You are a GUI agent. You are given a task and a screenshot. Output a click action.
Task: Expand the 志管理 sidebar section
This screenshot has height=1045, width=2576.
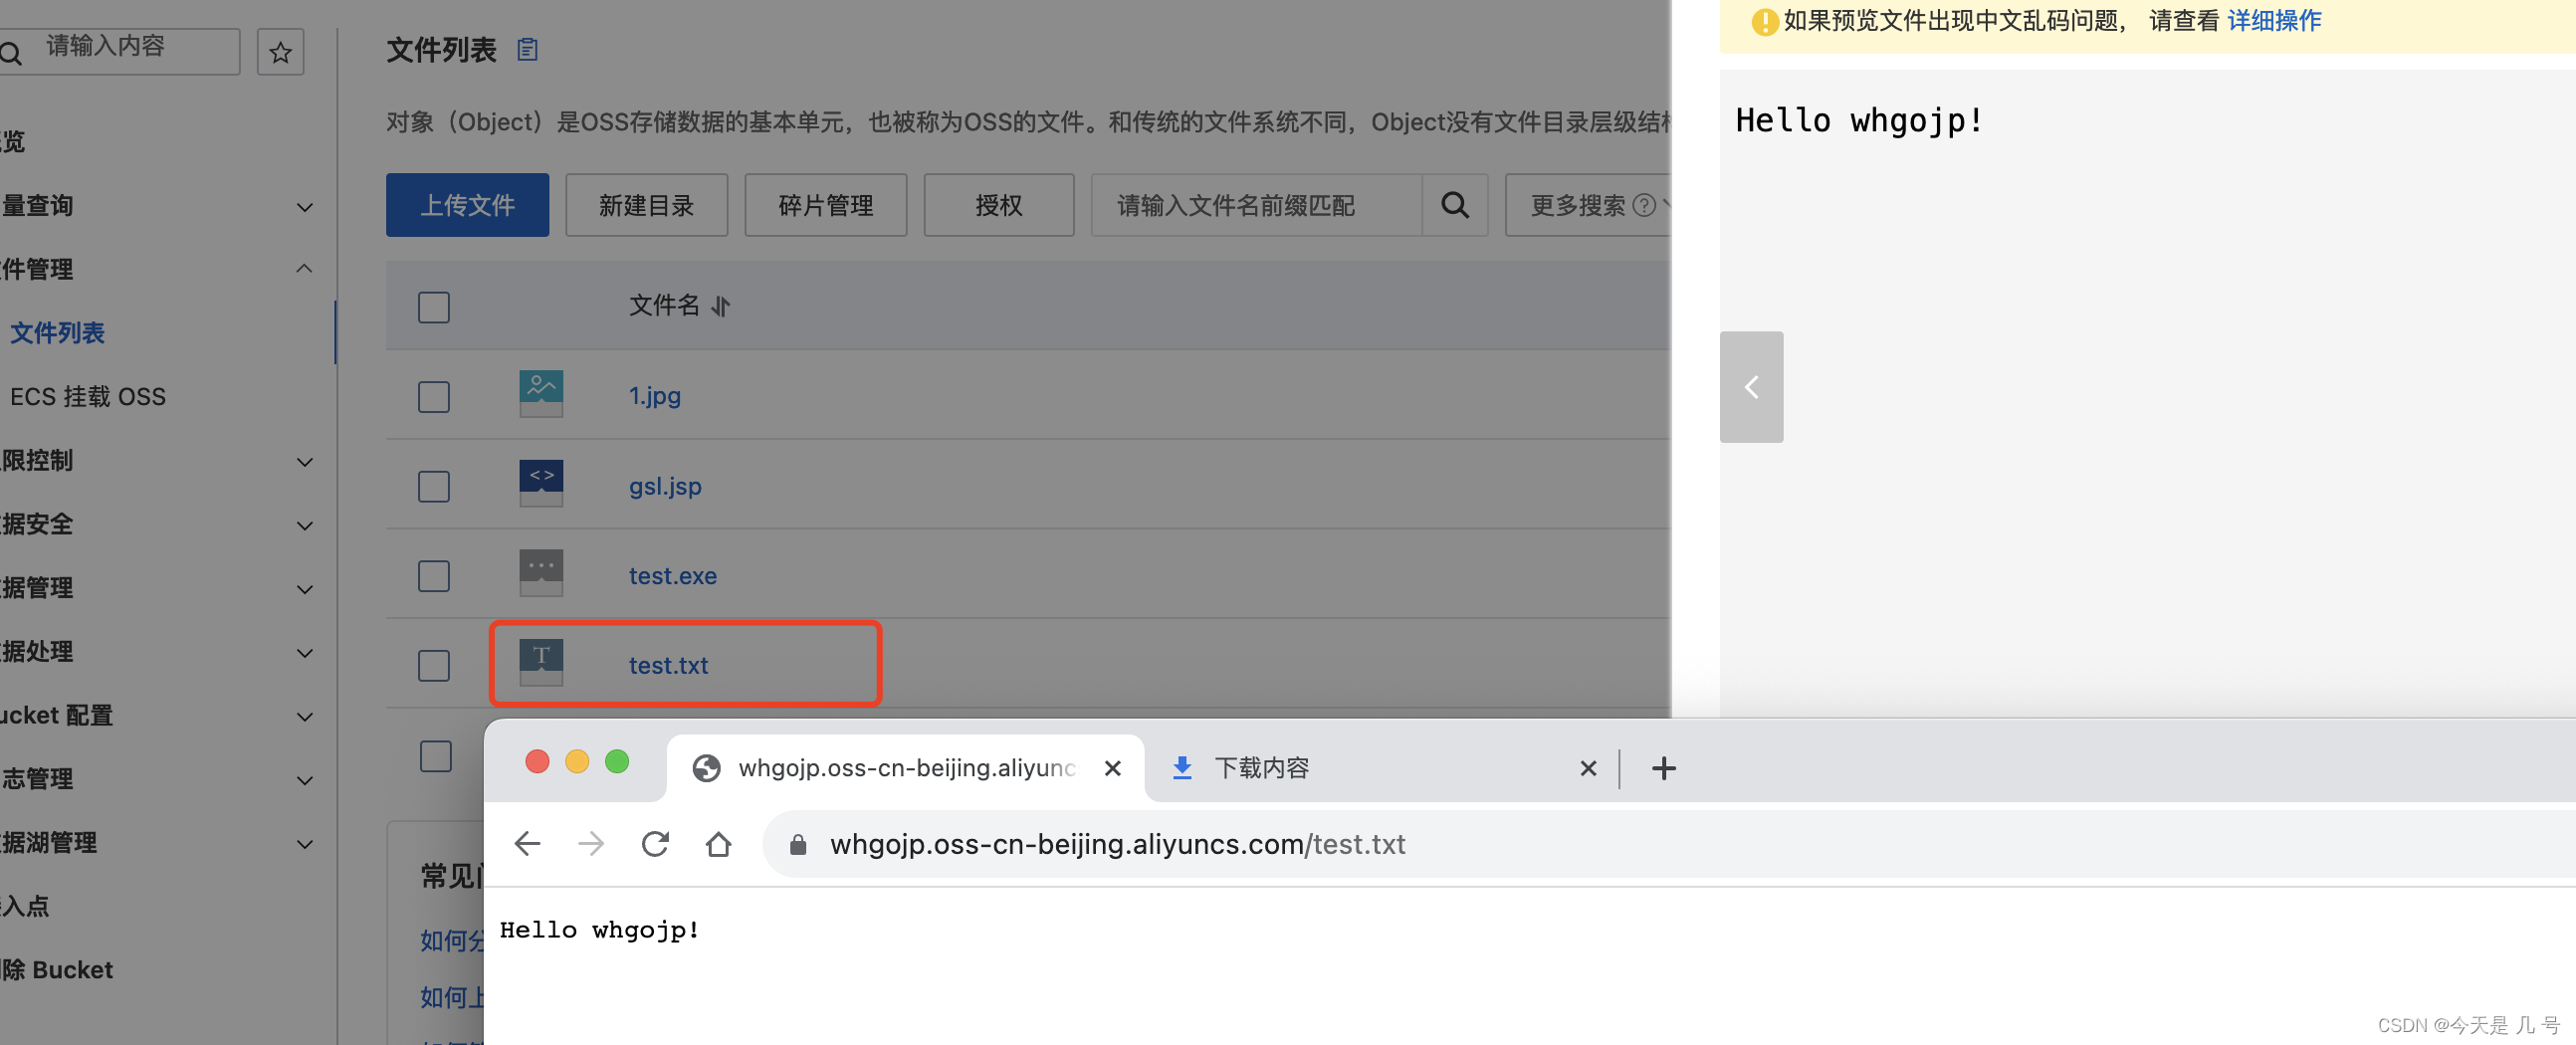pos(306,781)
